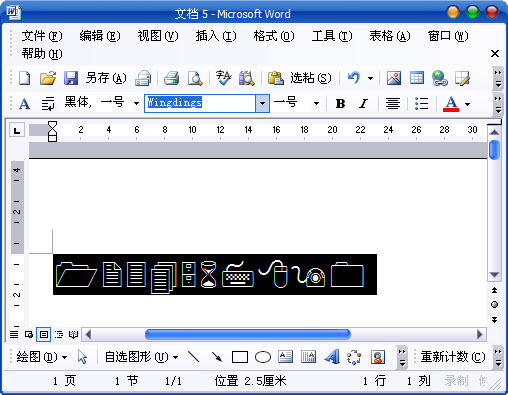This screenshot has width=508, height=395.
Task: Open print preview magnifier icon
Action: pos(195,78)
